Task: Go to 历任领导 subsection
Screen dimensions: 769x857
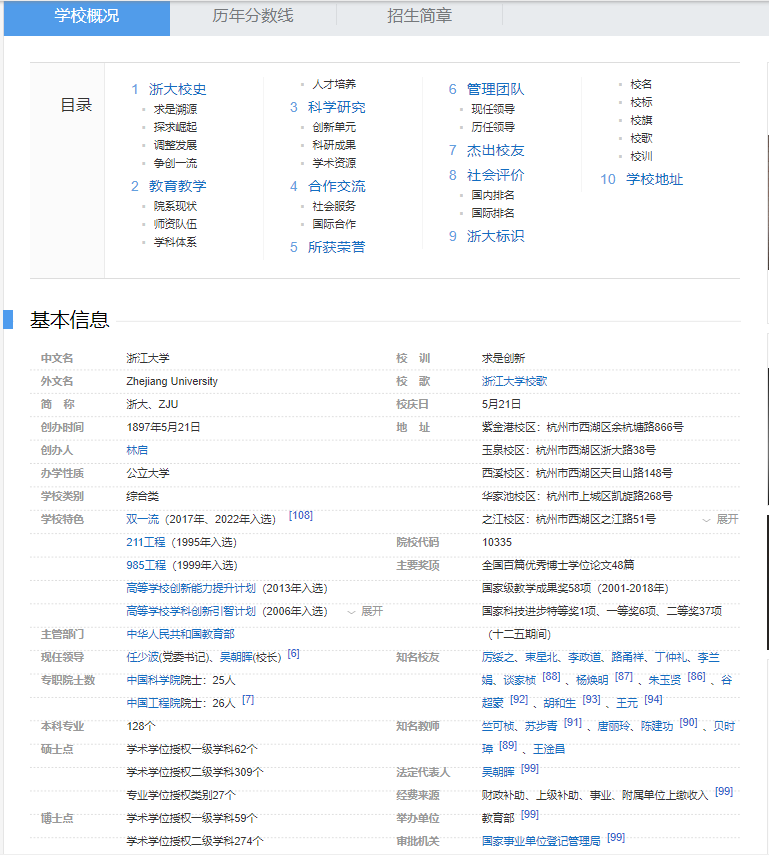Action: tap(493, 127)
